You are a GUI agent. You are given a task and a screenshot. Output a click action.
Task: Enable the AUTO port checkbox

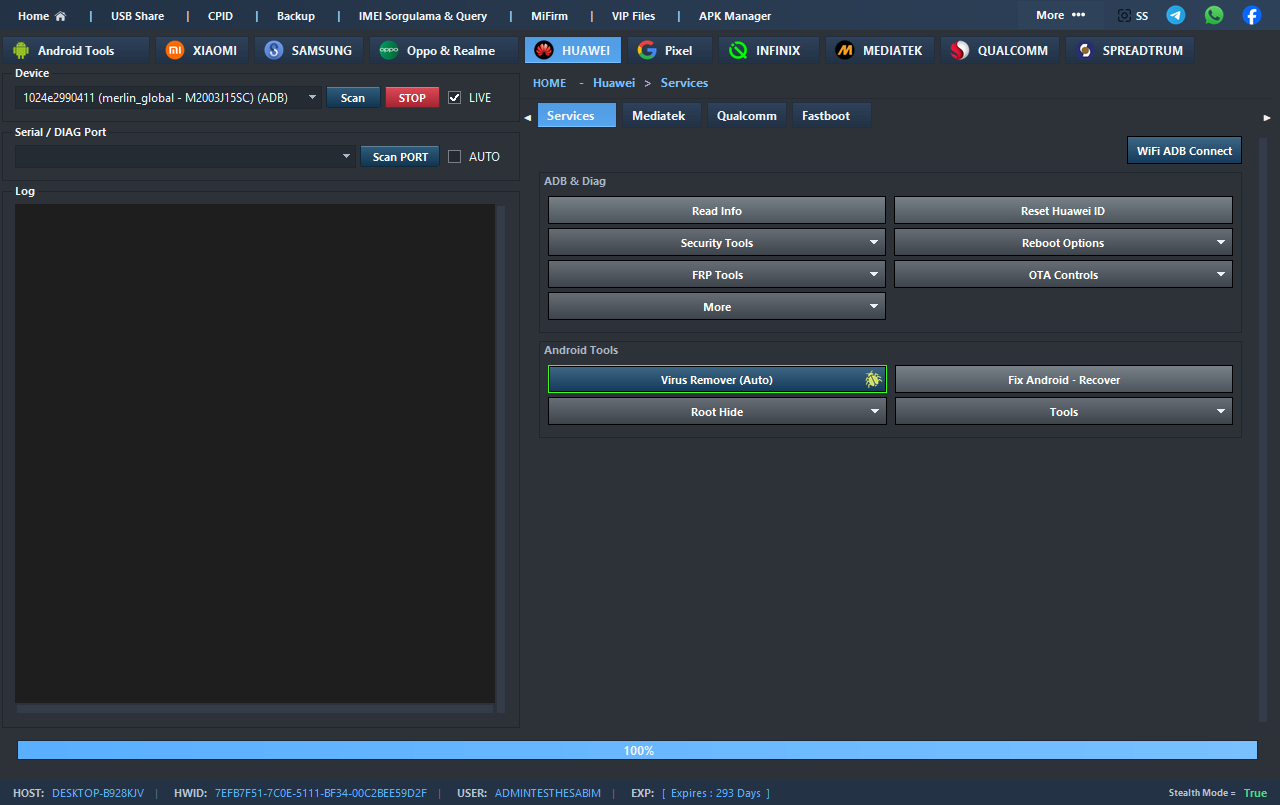tap(455, 157)
